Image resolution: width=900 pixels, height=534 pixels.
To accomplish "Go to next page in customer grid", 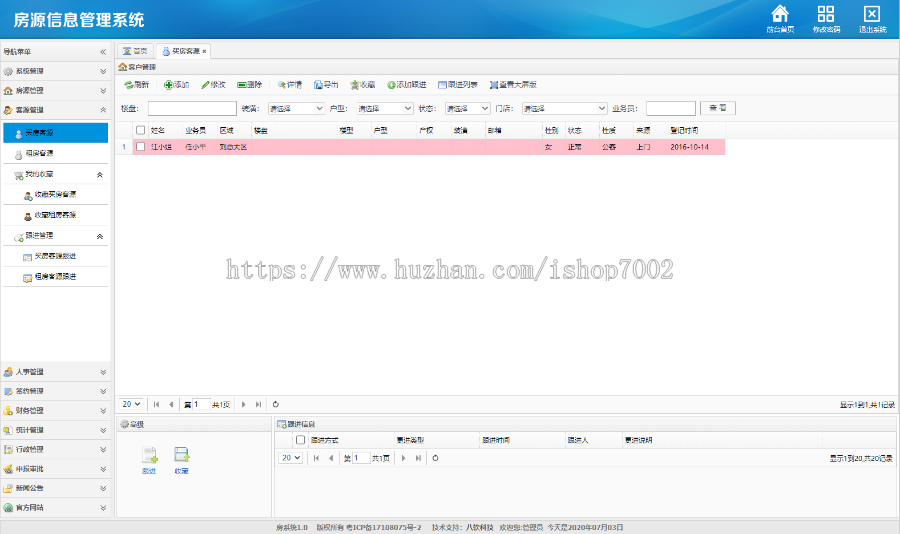I will [x=243, y=405].
